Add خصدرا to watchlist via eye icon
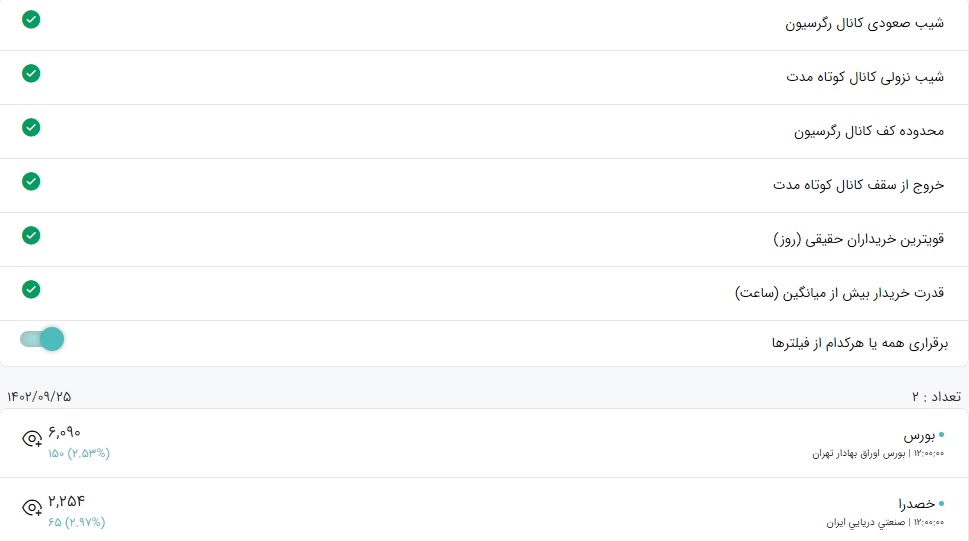This screenshot has height=541, width=969. [32, 508]
